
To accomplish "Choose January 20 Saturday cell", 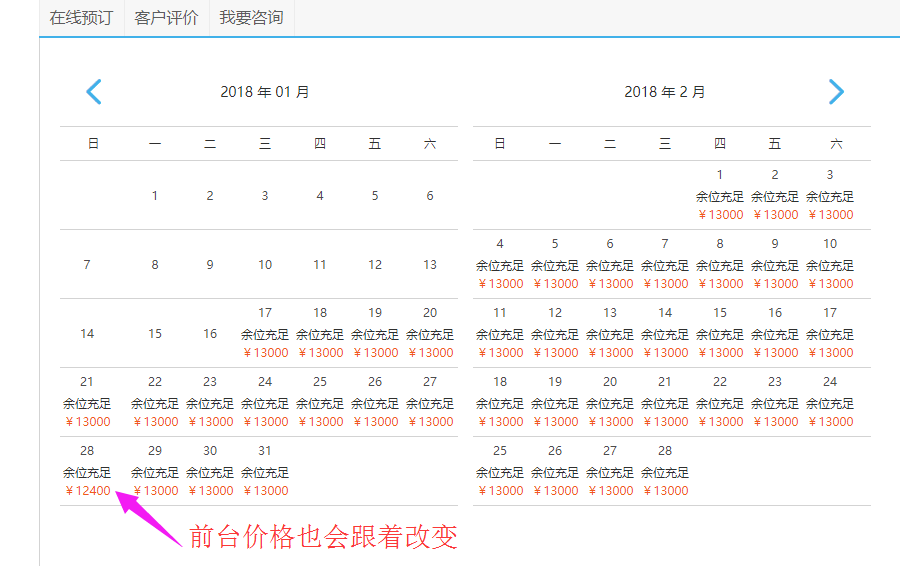I will [x=430, y=333].
